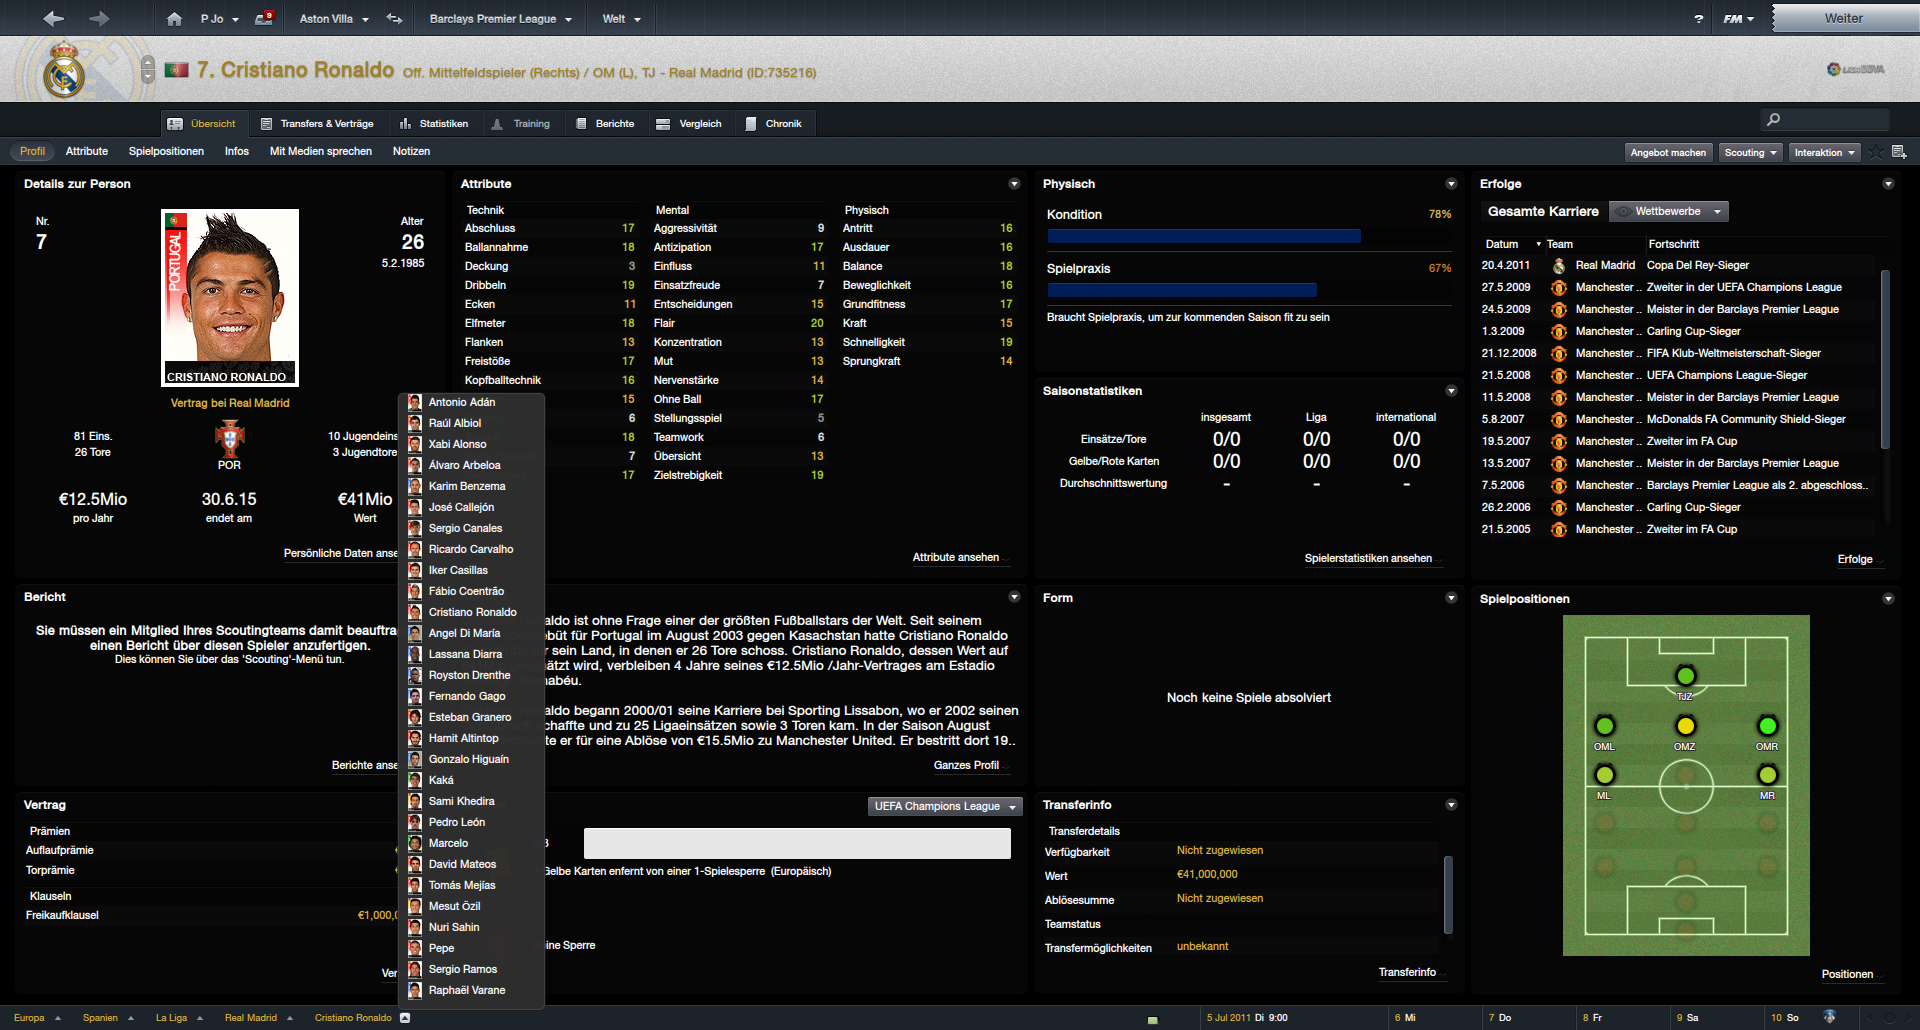
Task: Open the Ganzes Profil link
Action: (966, 766)
